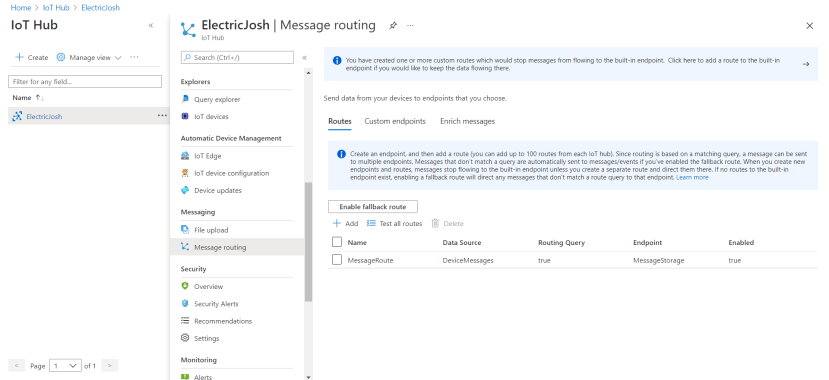This screenshot has height=380, width=829.
Task: Click the Security Alerts shield icon
Action: [185, 303]
